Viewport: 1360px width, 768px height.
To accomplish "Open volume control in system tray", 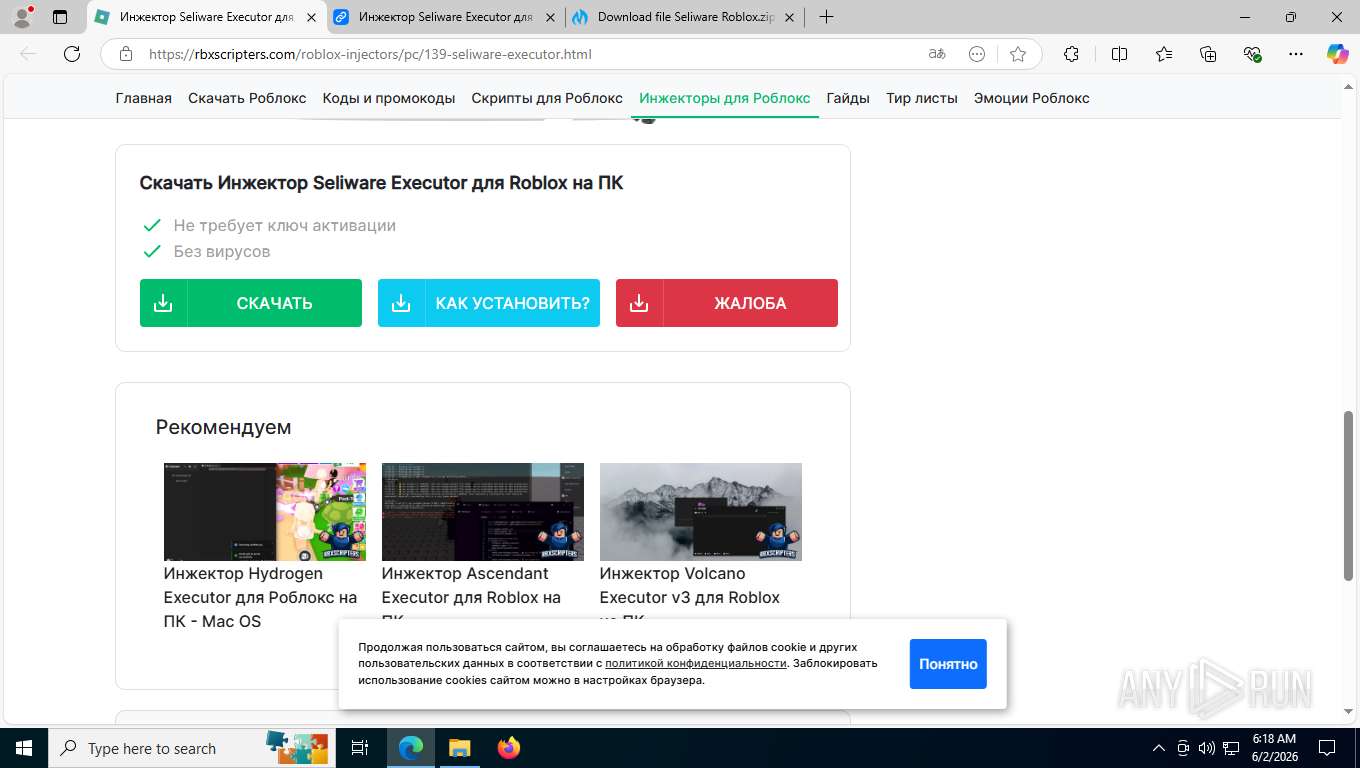I will (1207, 748).
